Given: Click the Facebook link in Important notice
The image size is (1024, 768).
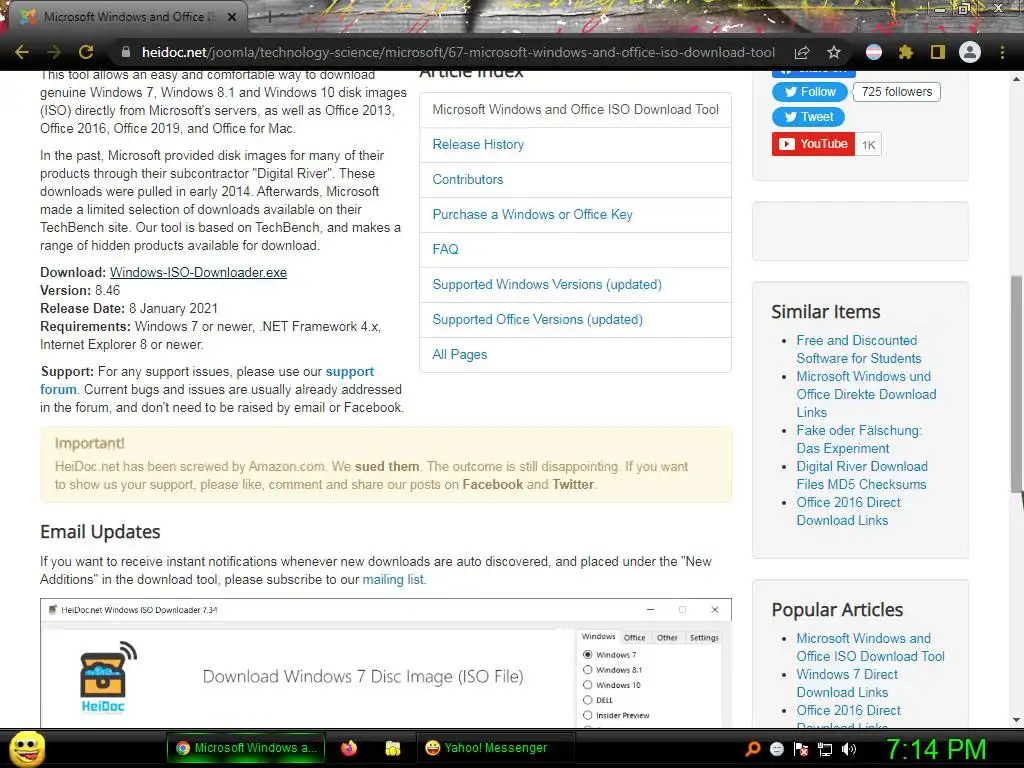Looking at the screenshot, I should click(492, 485).
